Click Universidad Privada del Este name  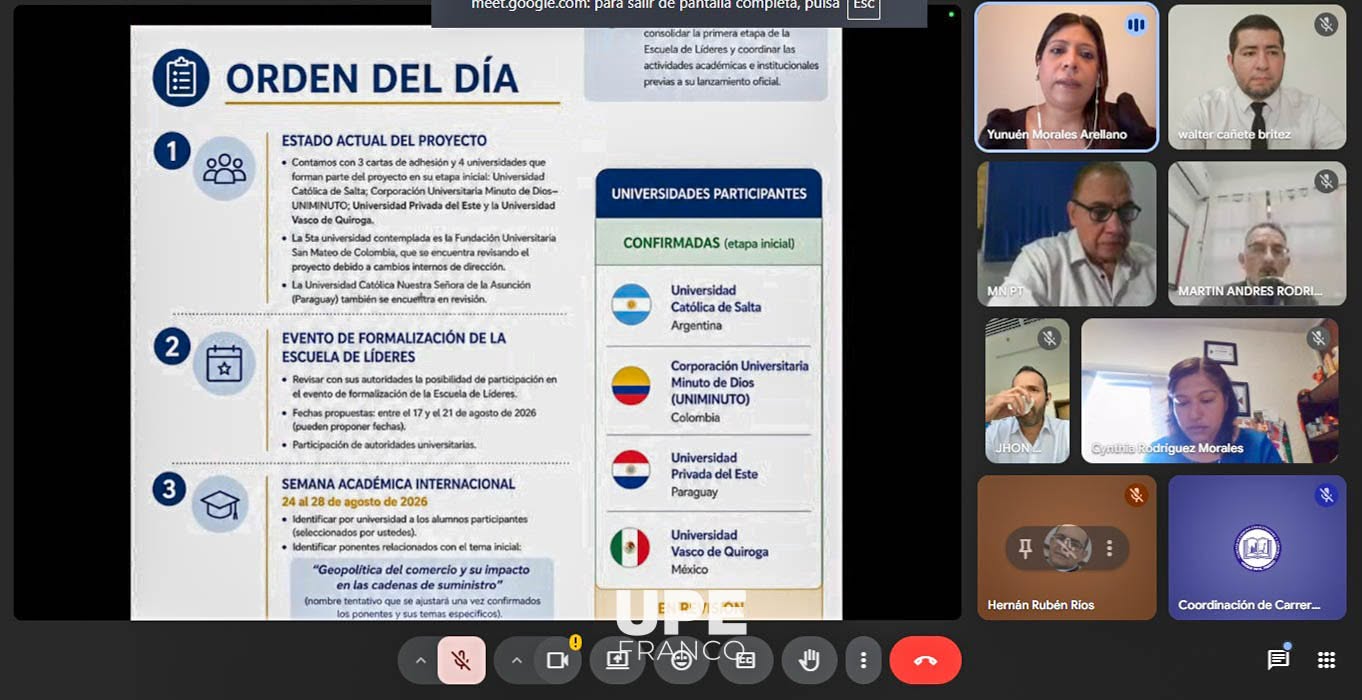(x=714, y=466)
